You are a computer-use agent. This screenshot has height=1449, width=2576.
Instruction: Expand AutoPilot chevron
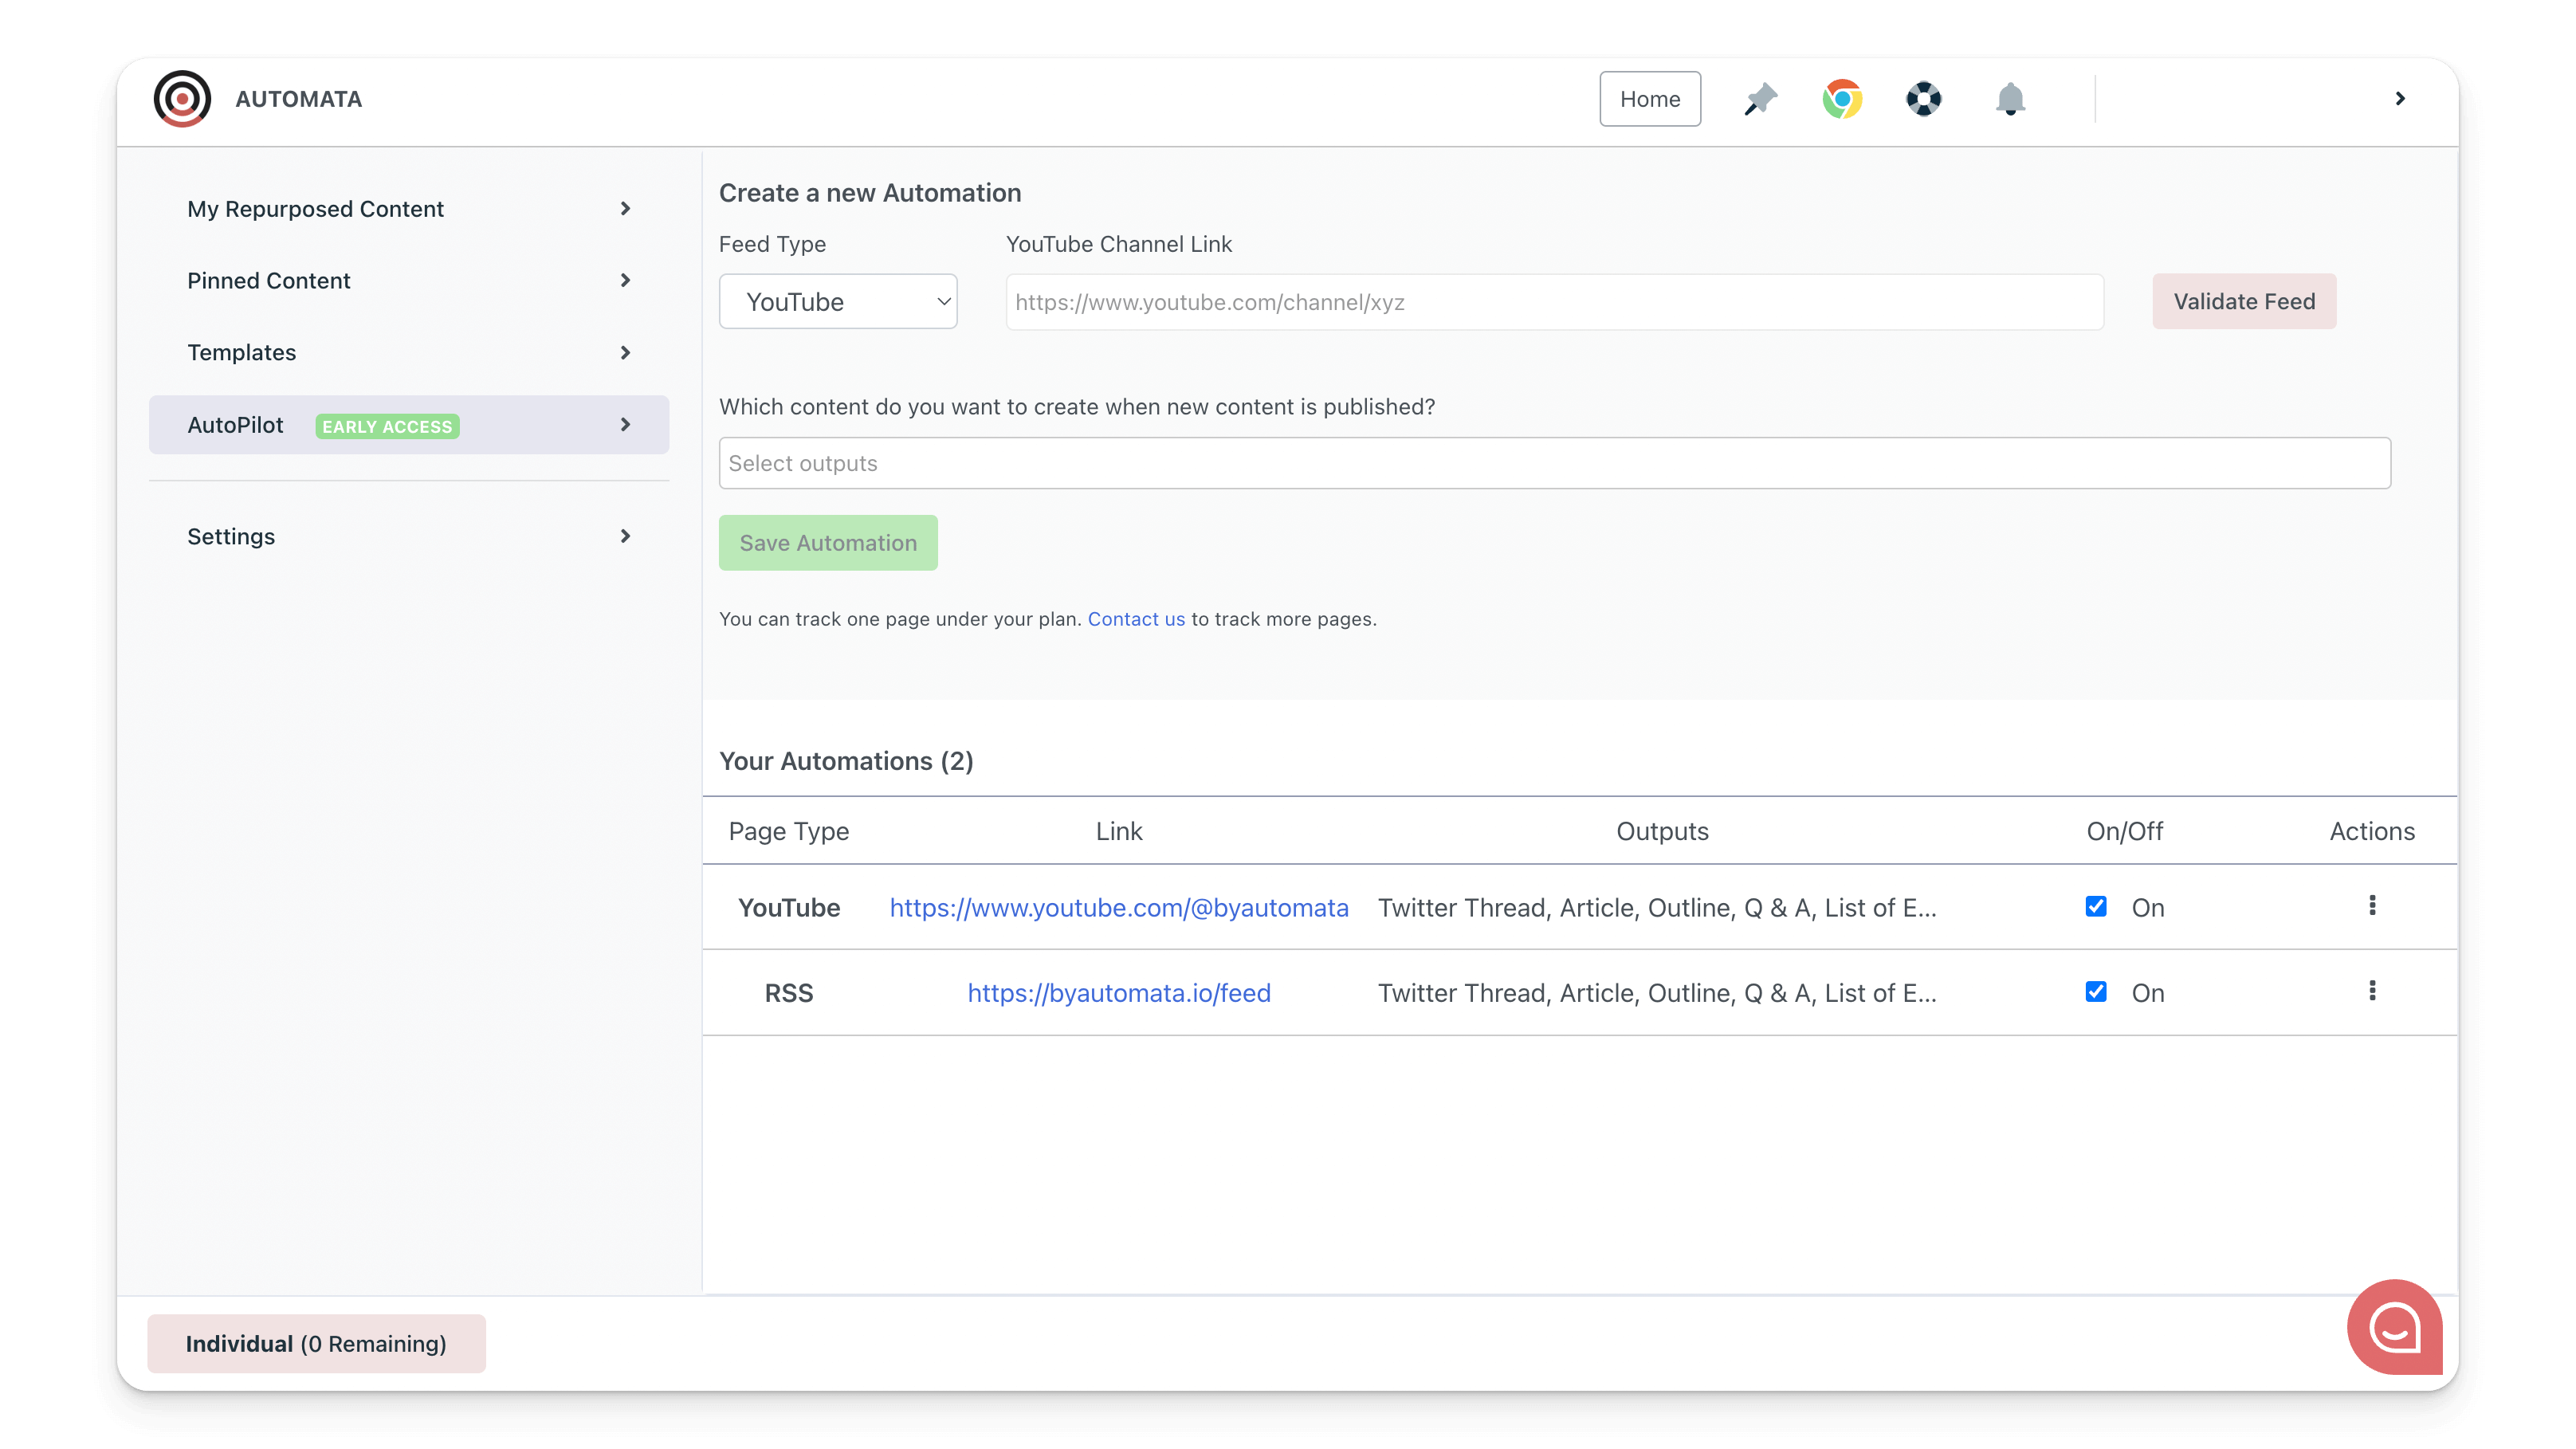tap(626, 424)
